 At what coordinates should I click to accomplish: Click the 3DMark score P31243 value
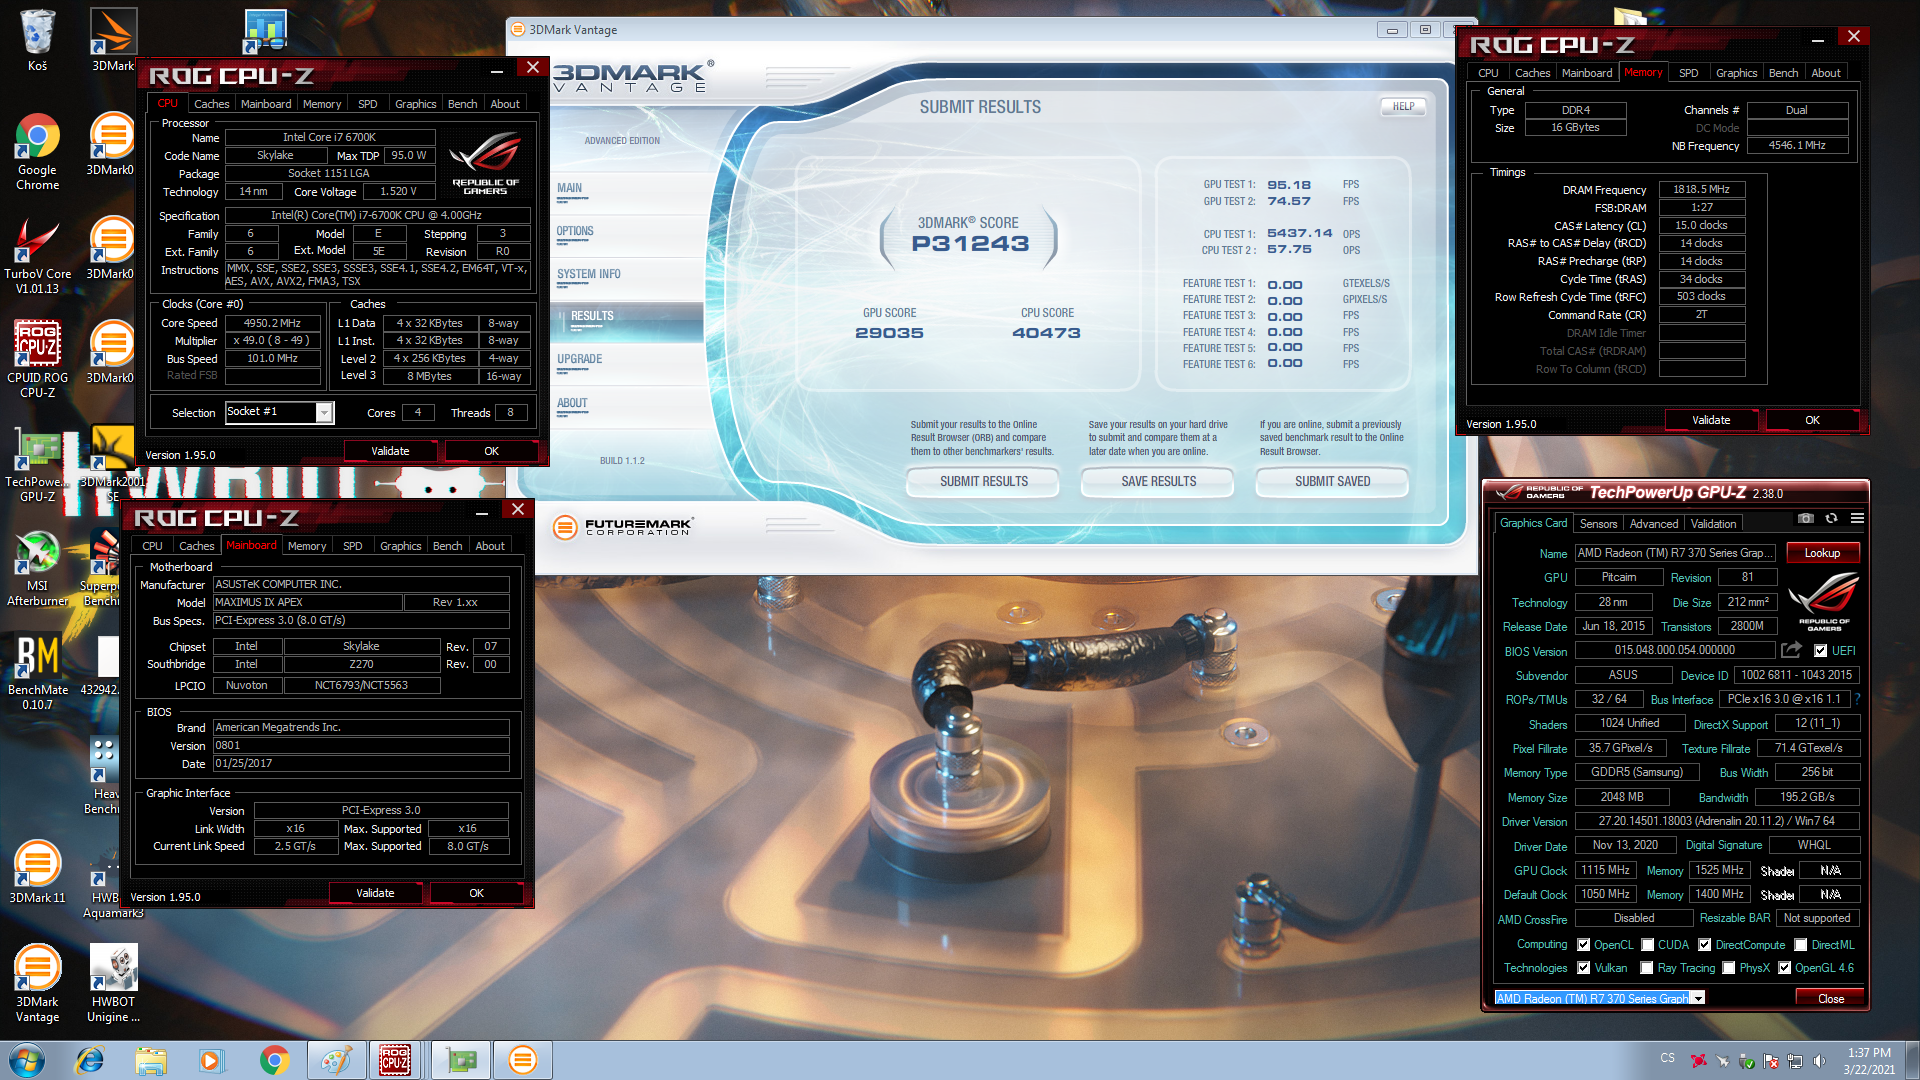click(969, 243)
